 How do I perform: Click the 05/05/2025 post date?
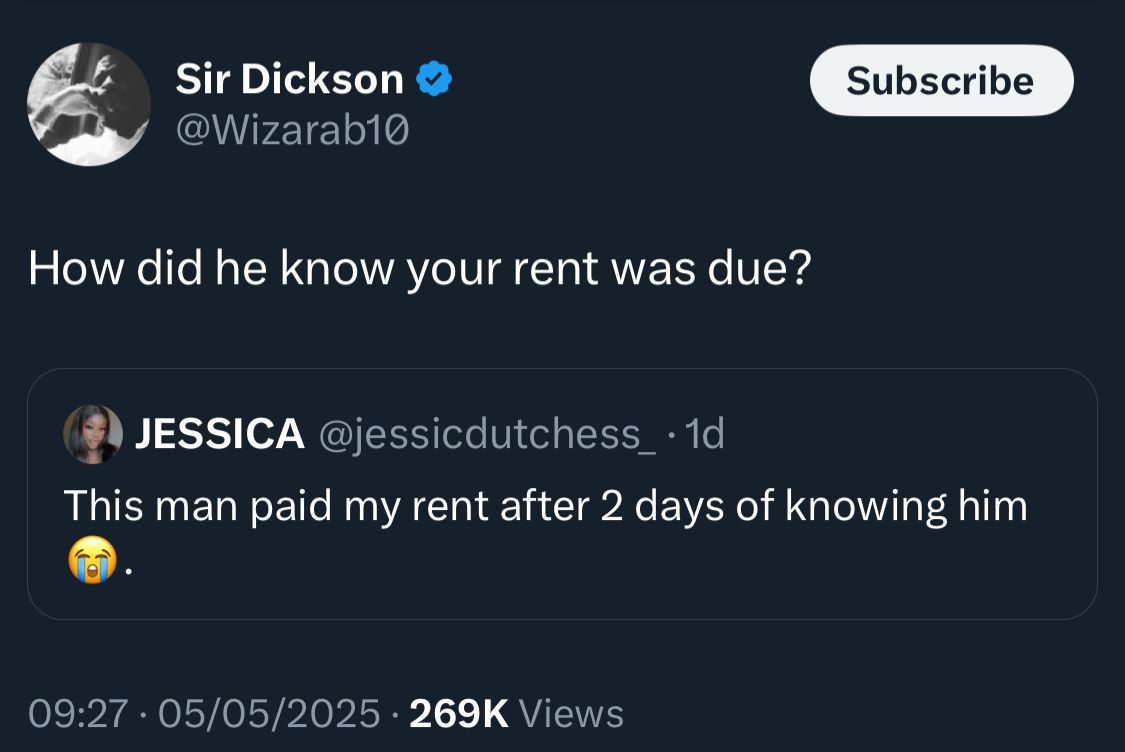click(269, 713)
